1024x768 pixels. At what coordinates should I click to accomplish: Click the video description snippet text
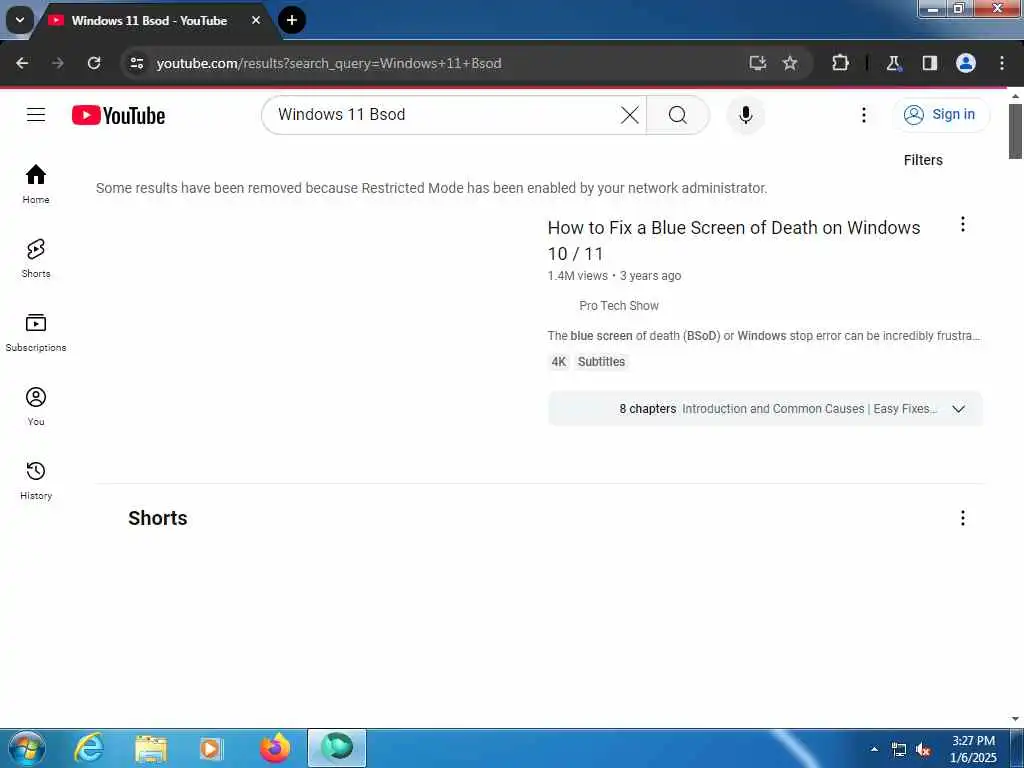[764, 336]
